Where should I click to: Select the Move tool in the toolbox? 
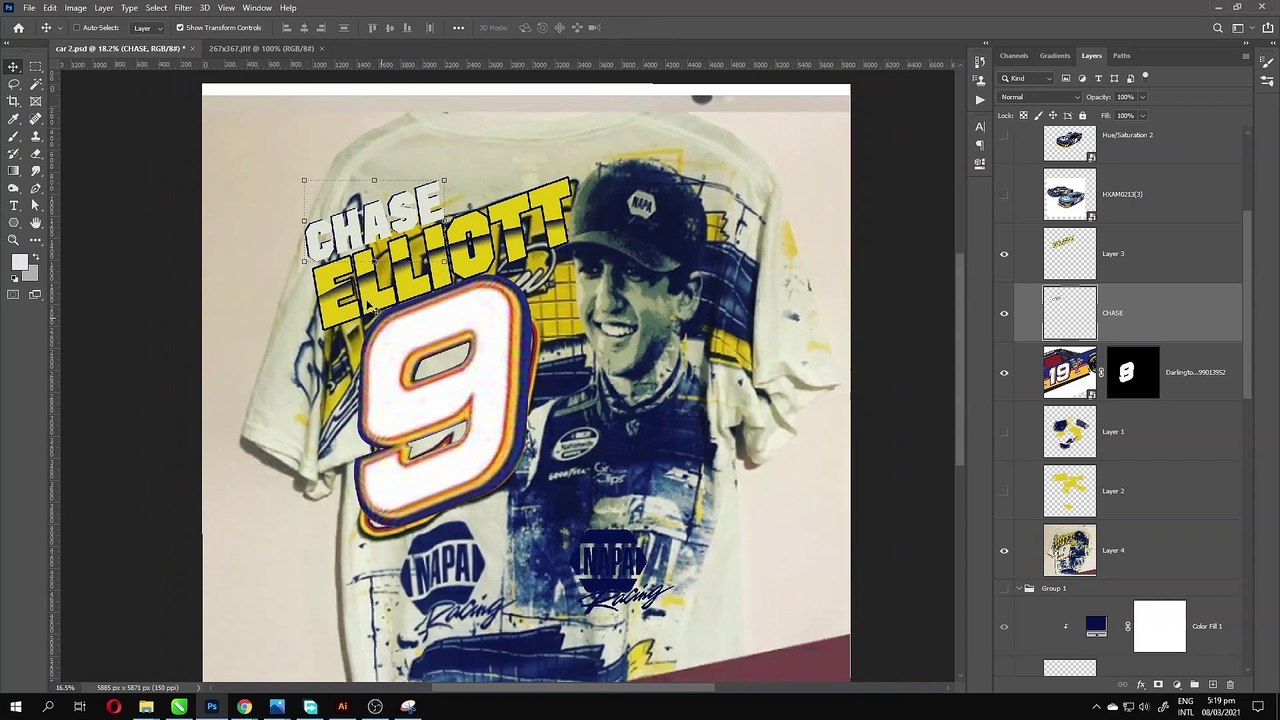click(14, 67)
